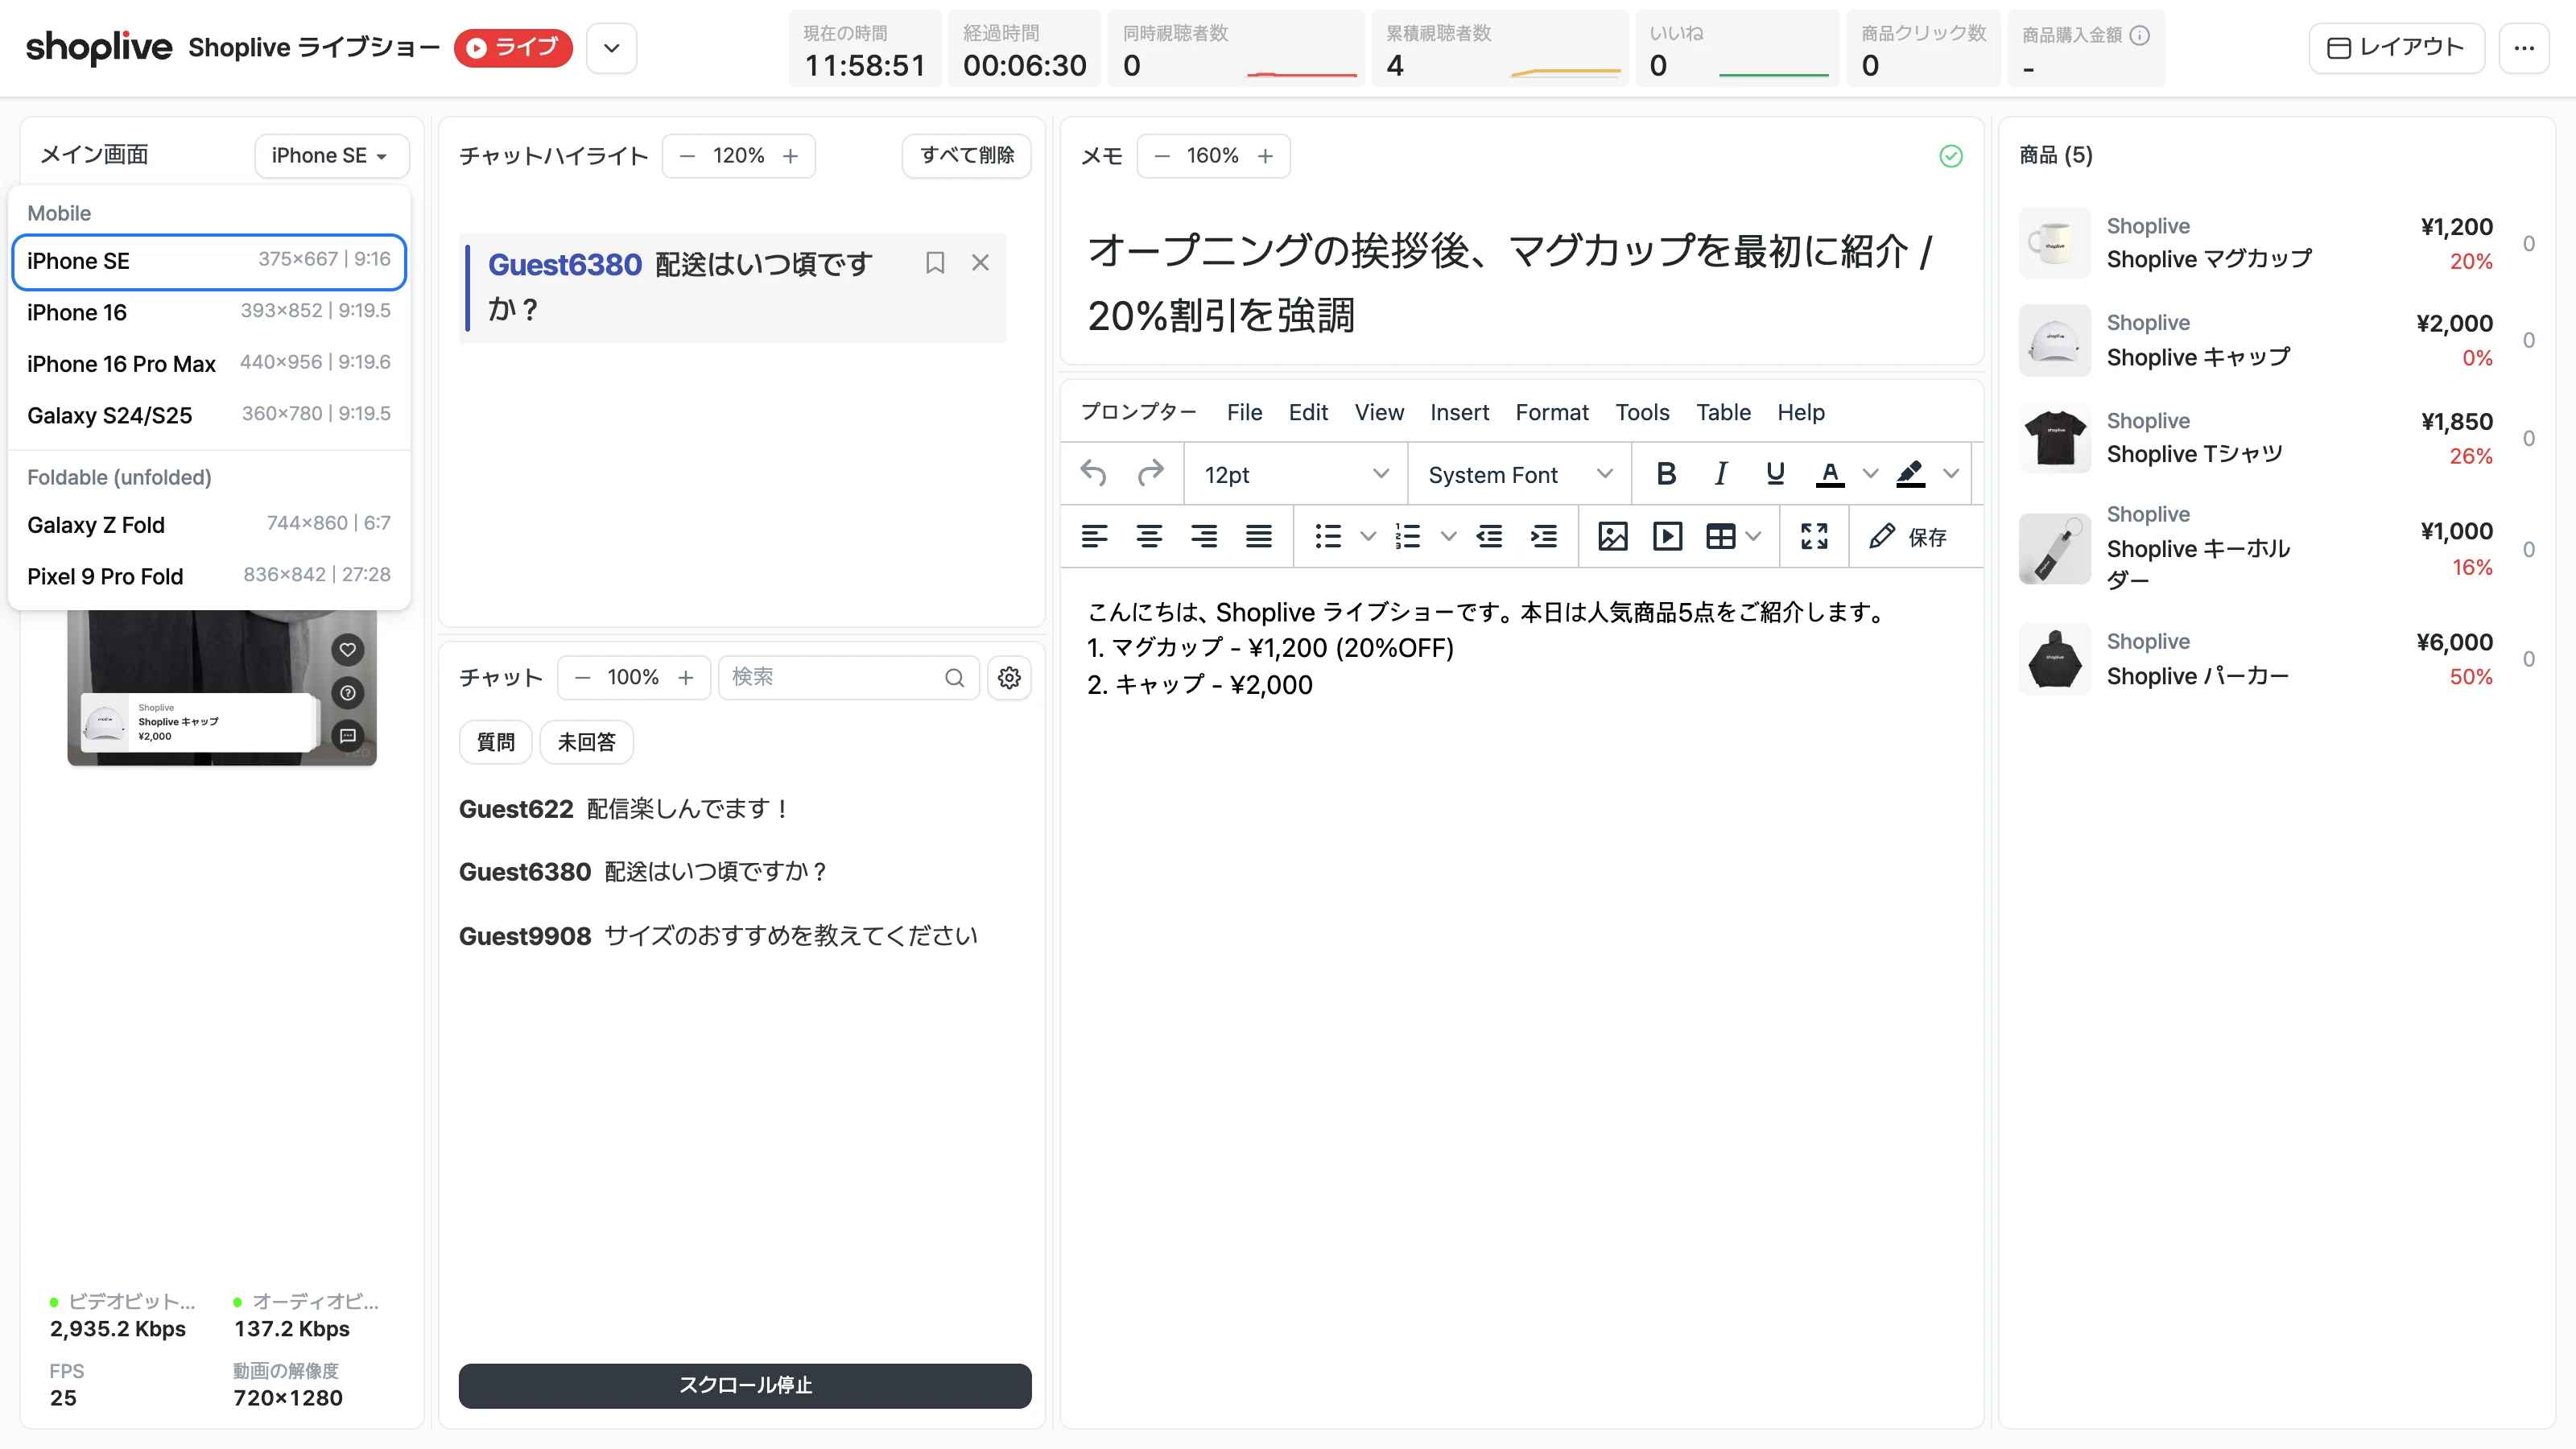Click the すべて削除 button
2576x1449 pixels.
(966, 156)
